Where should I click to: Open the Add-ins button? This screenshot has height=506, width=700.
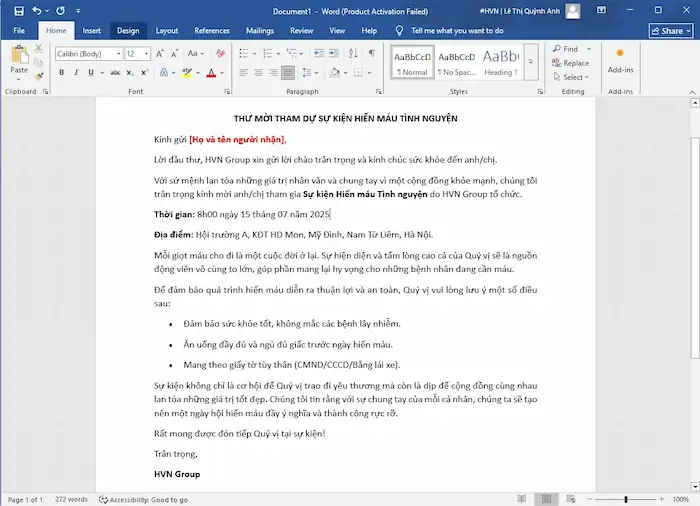[x=620, y=60]
